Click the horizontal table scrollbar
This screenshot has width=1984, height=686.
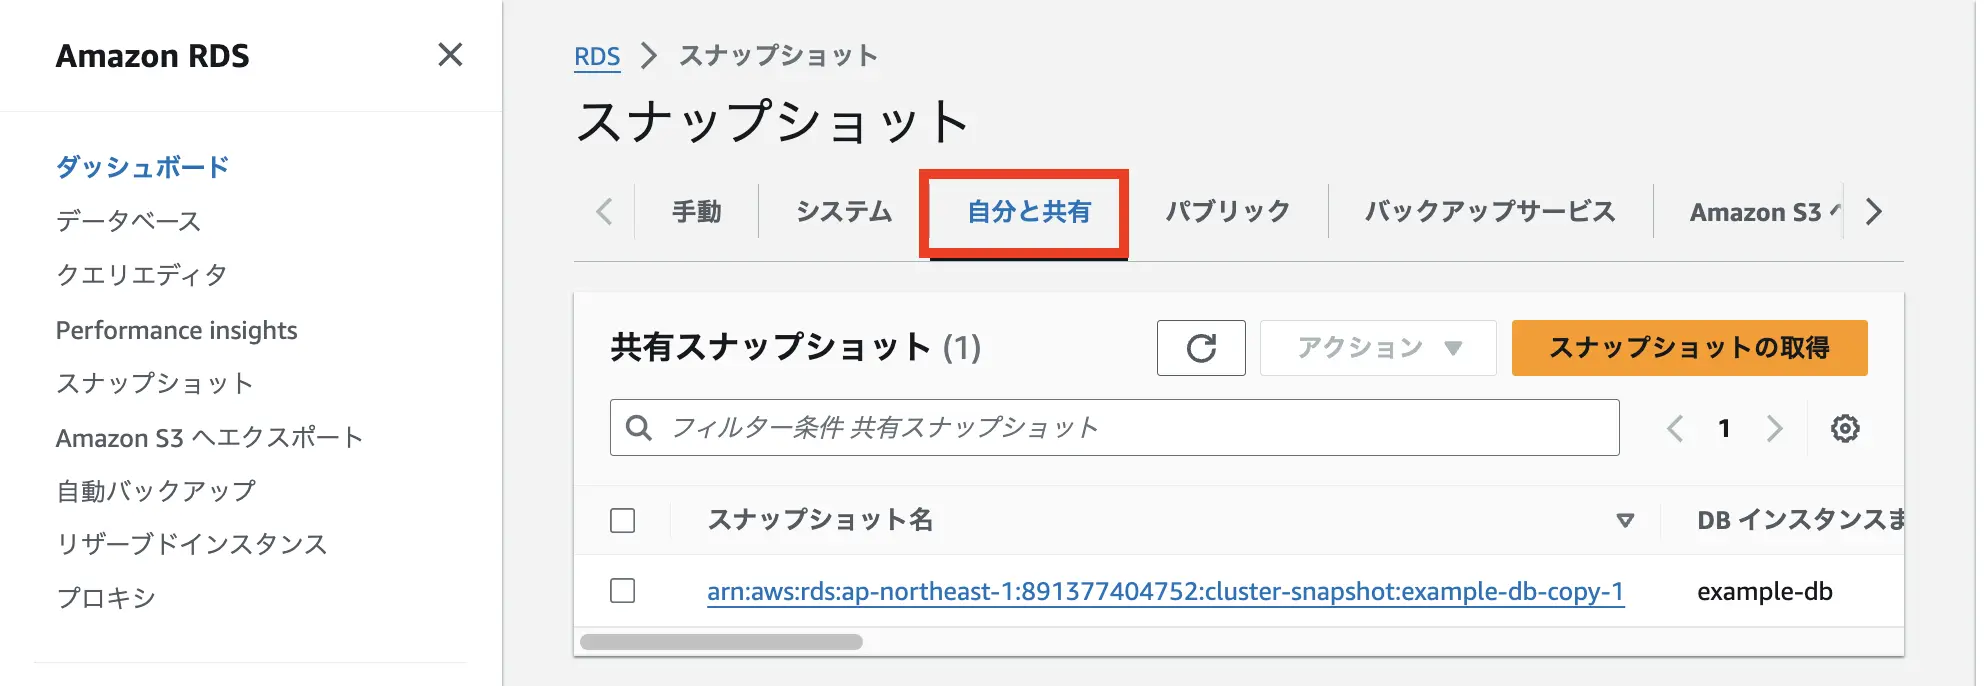721,642
